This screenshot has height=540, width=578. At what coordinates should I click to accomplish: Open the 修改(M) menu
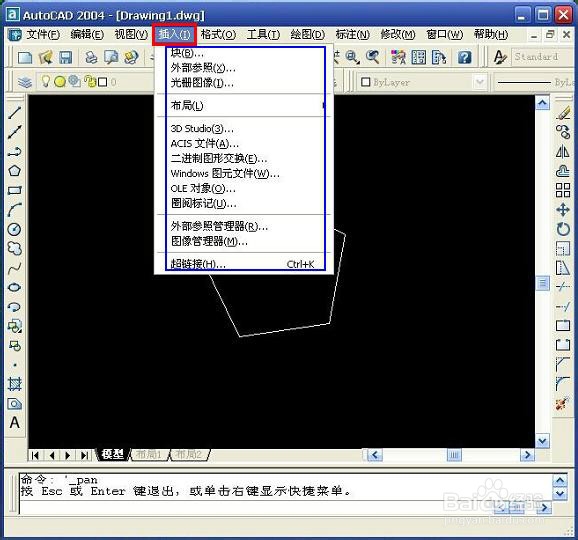pos(398,35)
